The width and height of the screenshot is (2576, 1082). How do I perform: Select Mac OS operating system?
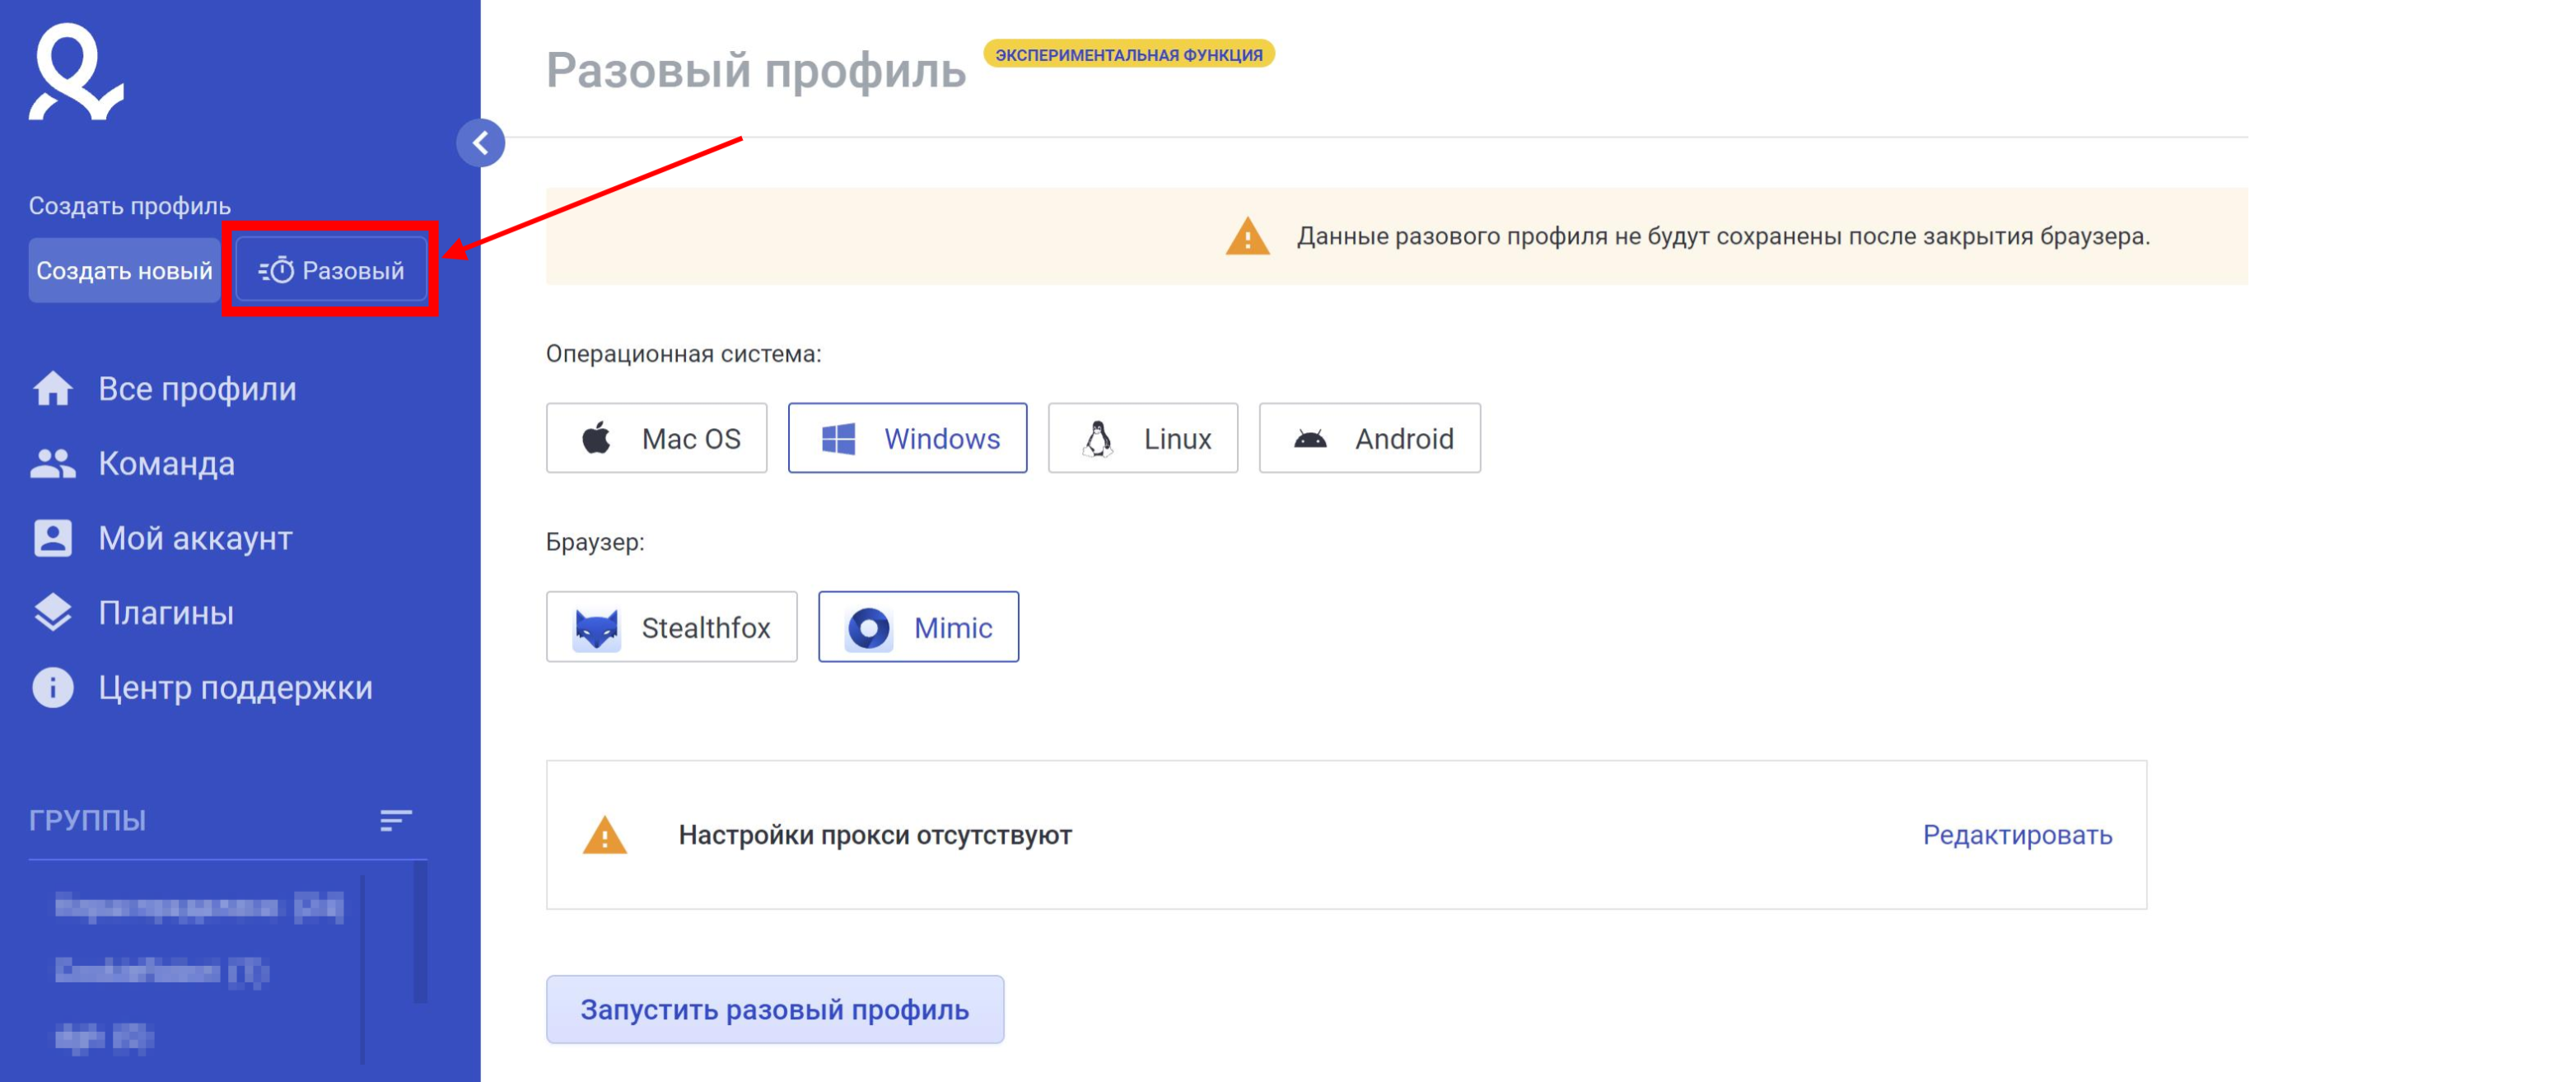(x=657, y=438)
